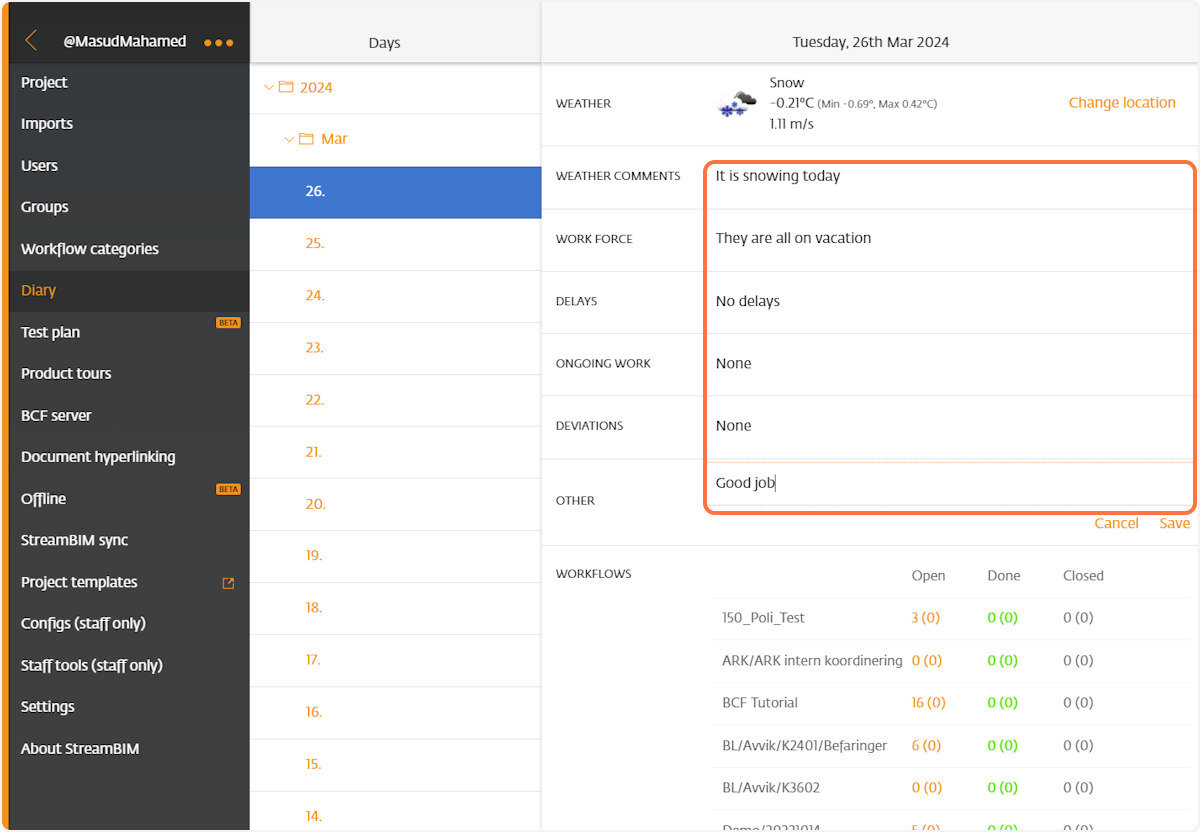This screenshot has width=1200, height=832.
Task: Open Staff tools (staff only)
Action: [x=129, y=665]
